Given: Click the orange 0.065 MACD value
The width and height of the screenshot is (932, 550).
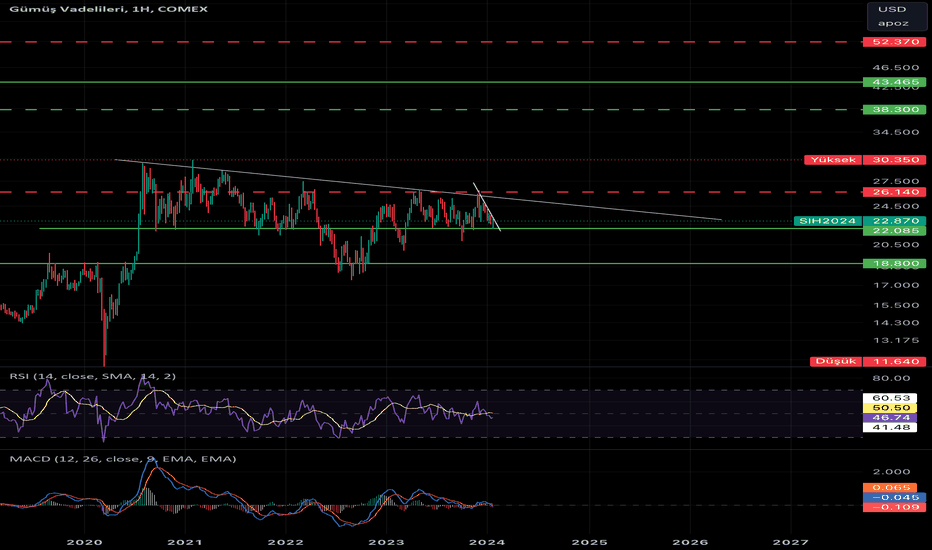Looking at the screenshot, I should (x=892, y=488).
